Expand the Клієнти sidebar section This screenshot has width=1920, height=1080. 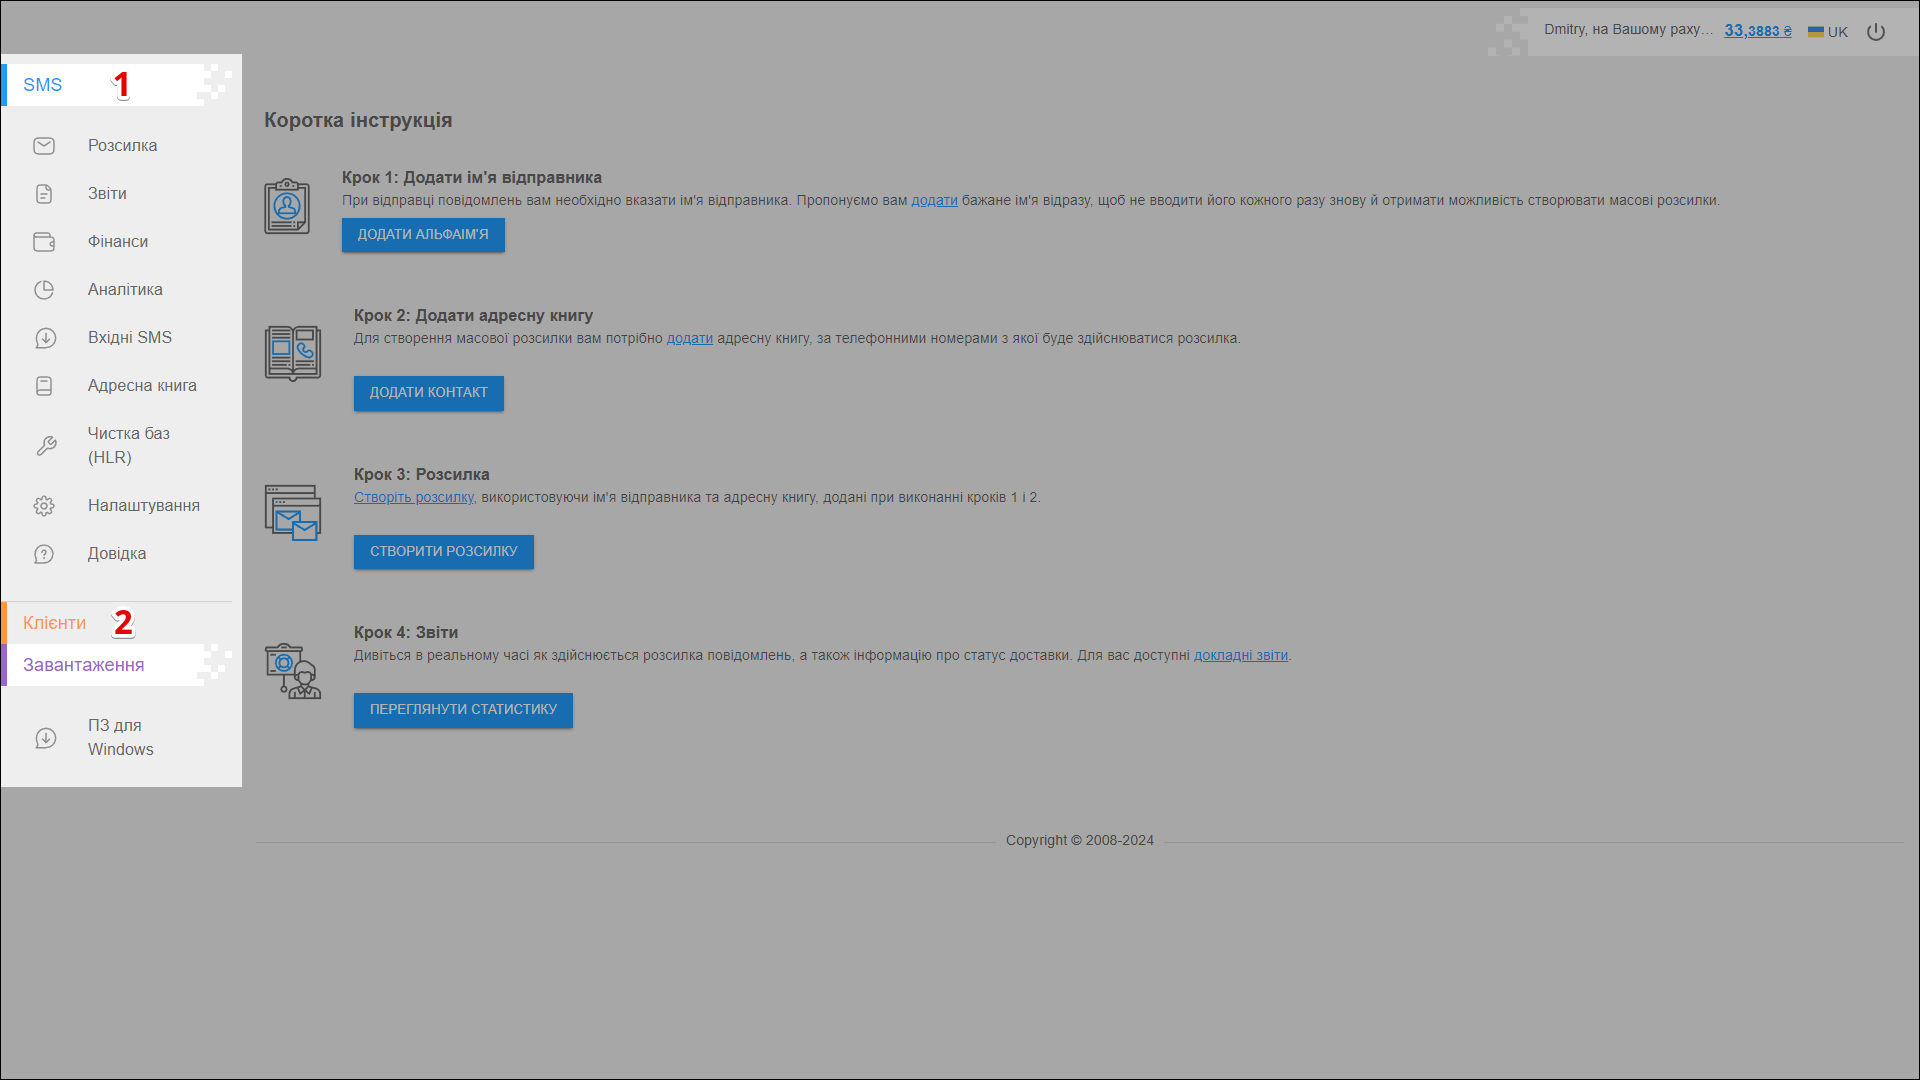[55, 623]
